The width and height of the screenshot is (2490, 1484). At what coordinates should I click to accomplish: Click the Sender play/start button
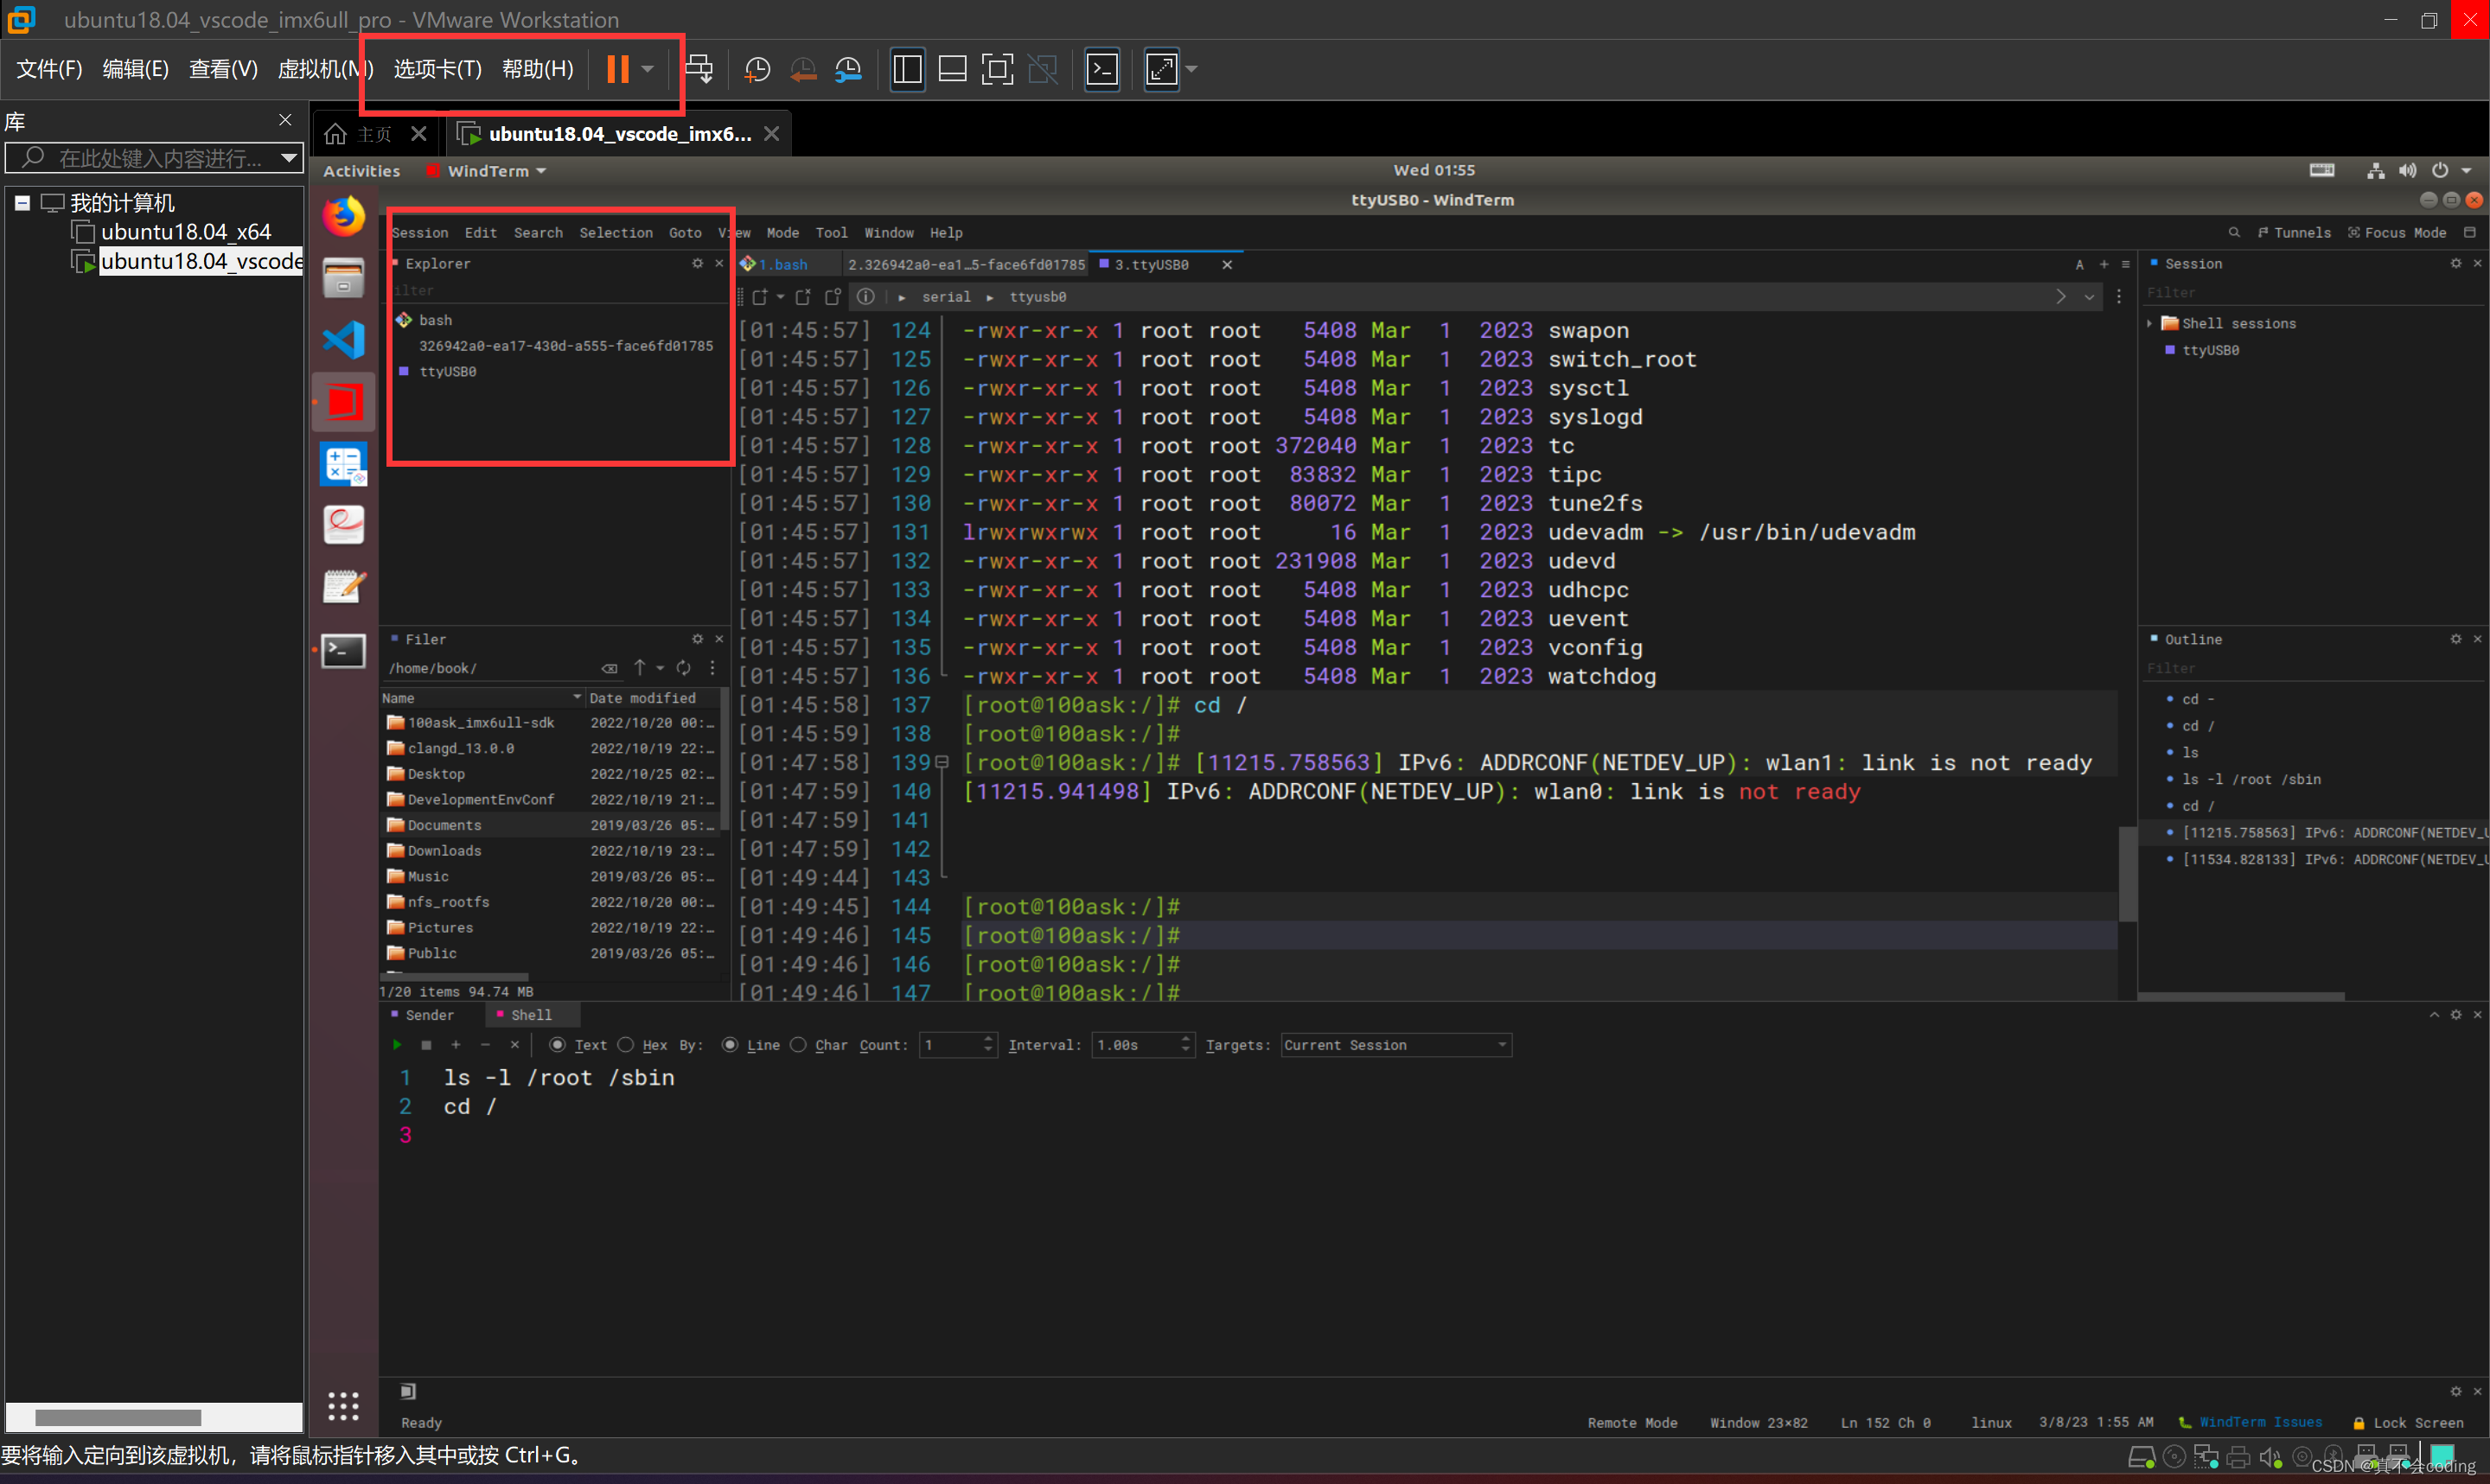click(x=397, y=1045)
